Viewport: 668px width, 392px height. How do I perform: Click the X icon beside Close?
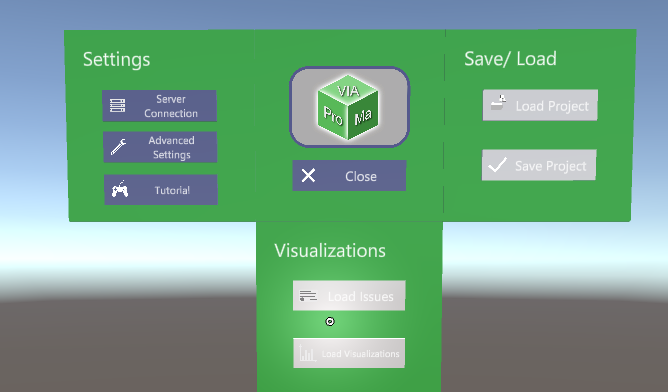click(308, 176)
